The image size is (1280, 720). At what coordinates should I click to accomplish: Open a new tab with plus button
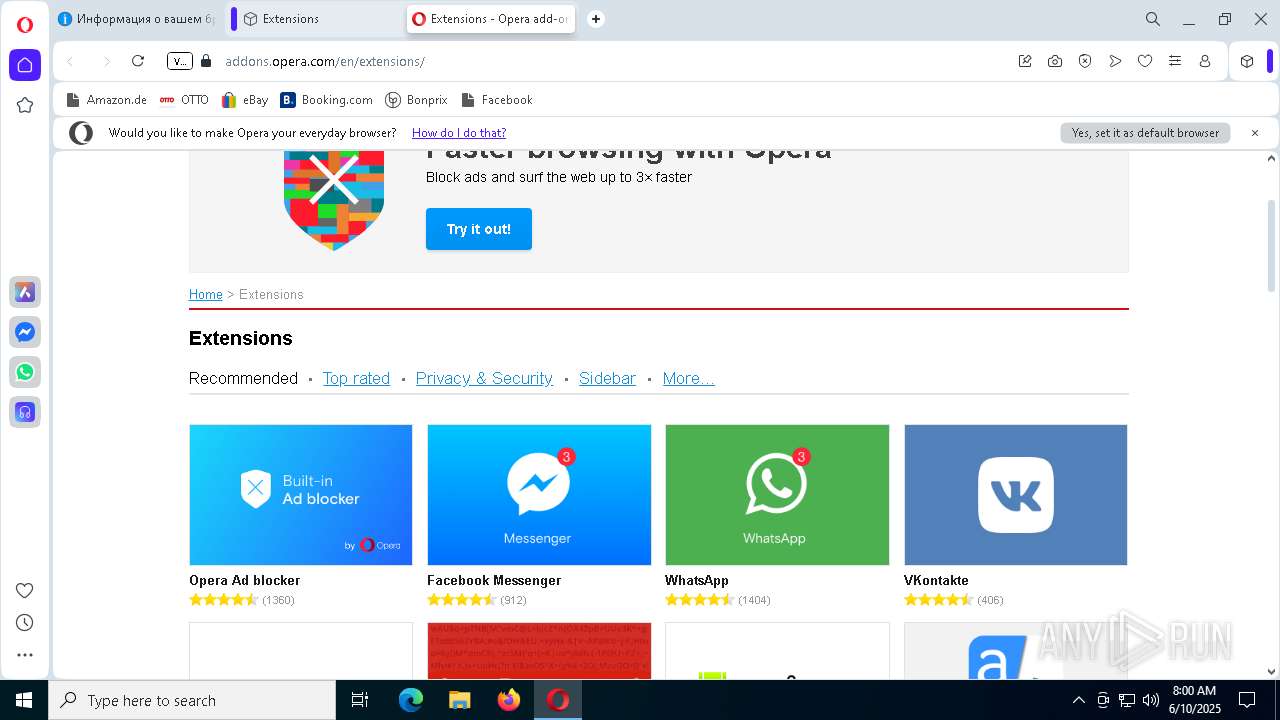(x=596, y=19)
